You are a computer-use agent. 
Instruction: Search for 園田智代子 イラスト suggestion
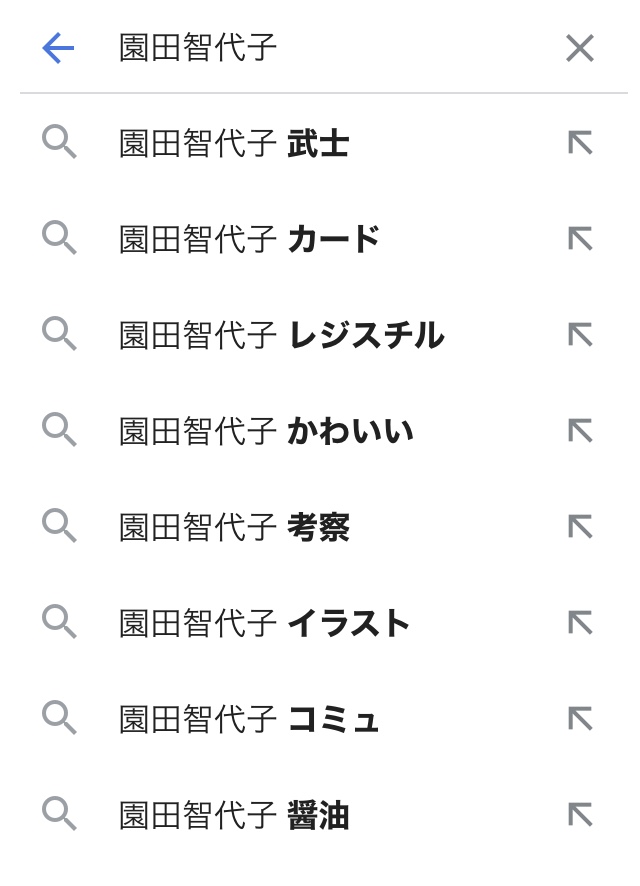265,624
